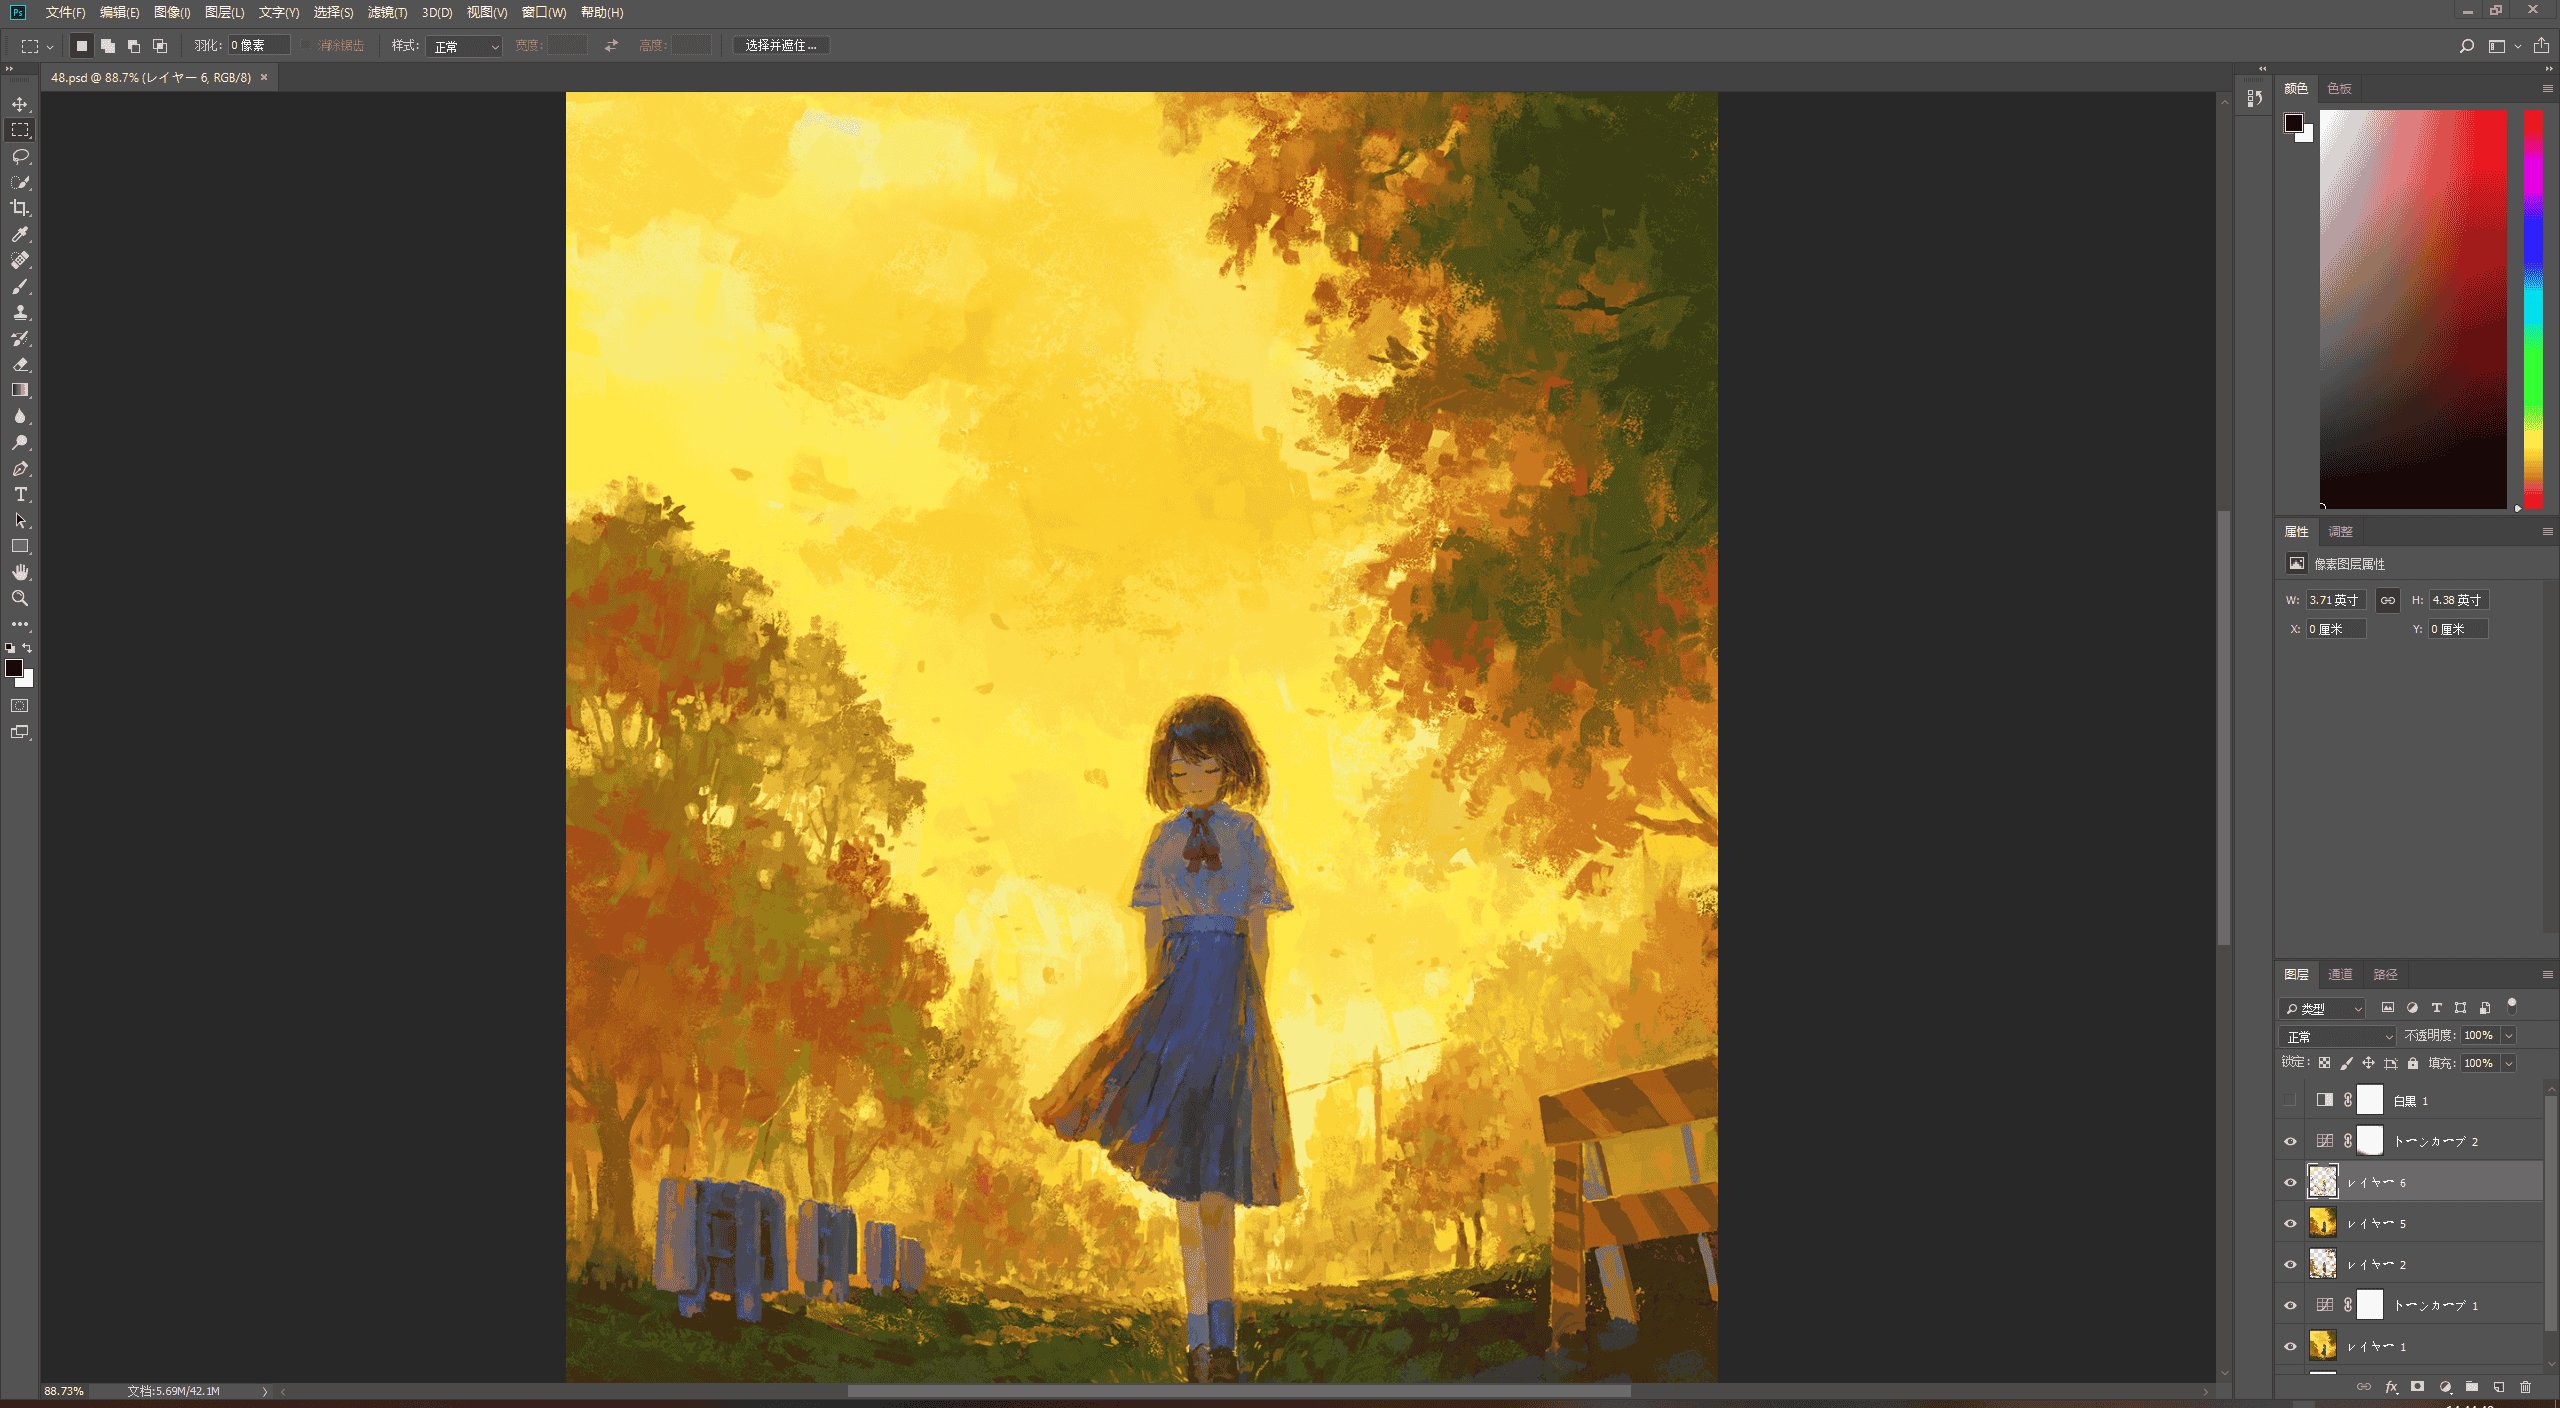Select the Horizontal Type tool
This screenshot has width=2560, height=1408.
coord(20,494)
